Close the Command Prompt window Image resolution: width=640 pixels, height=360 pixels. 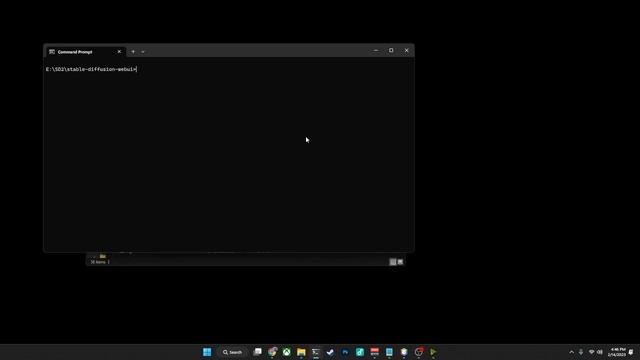coord(407,51)
